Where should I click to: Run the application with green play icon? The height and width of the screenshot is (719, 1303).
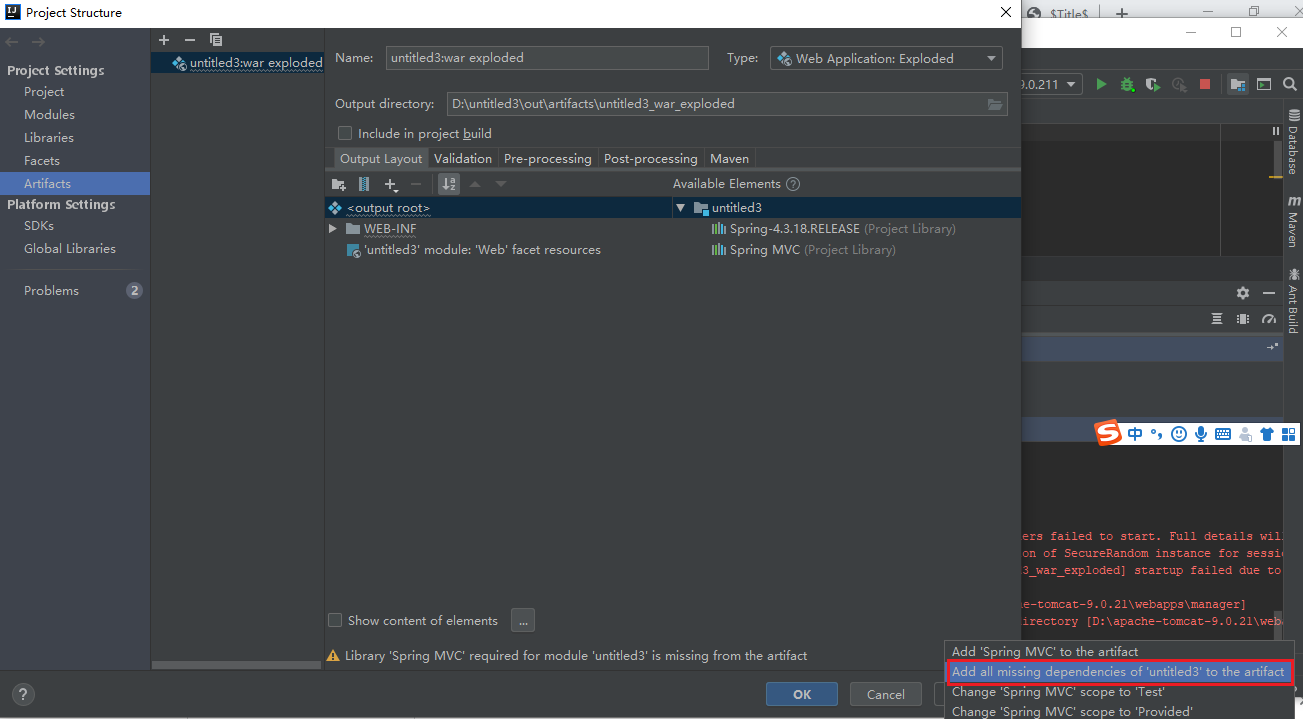1101,85
